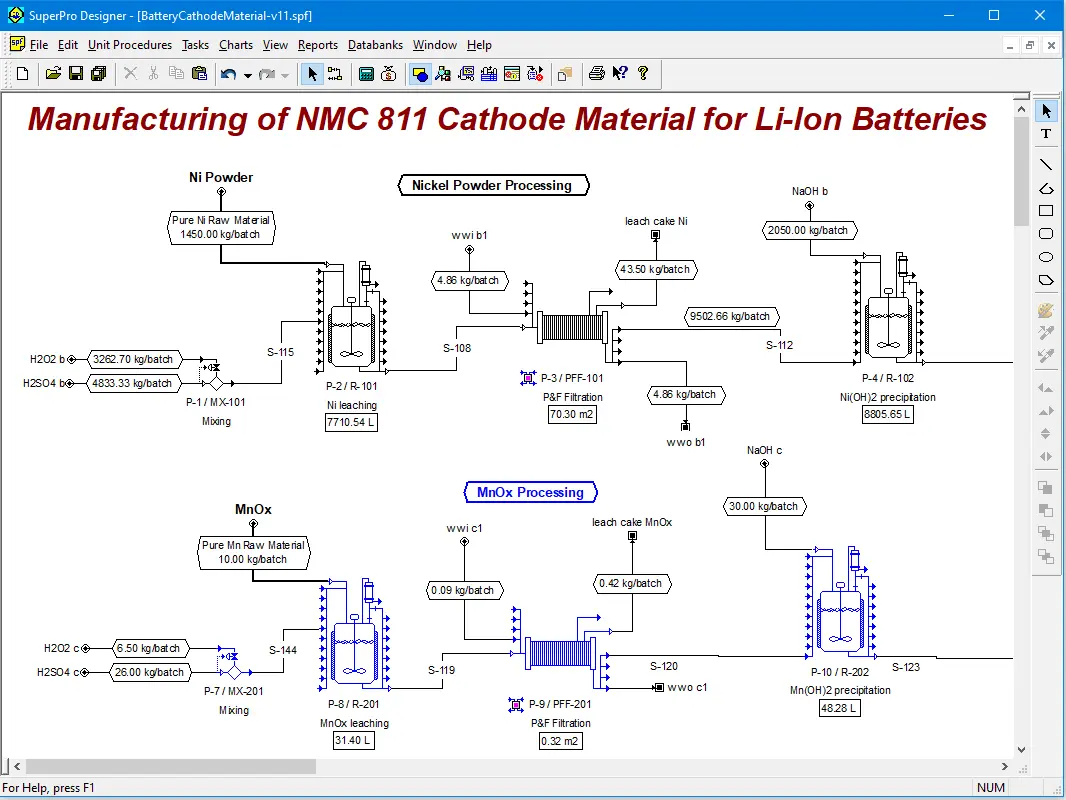Click the money bag economics icon
This screenshot has height=800, width=1066.
(389, 73)
